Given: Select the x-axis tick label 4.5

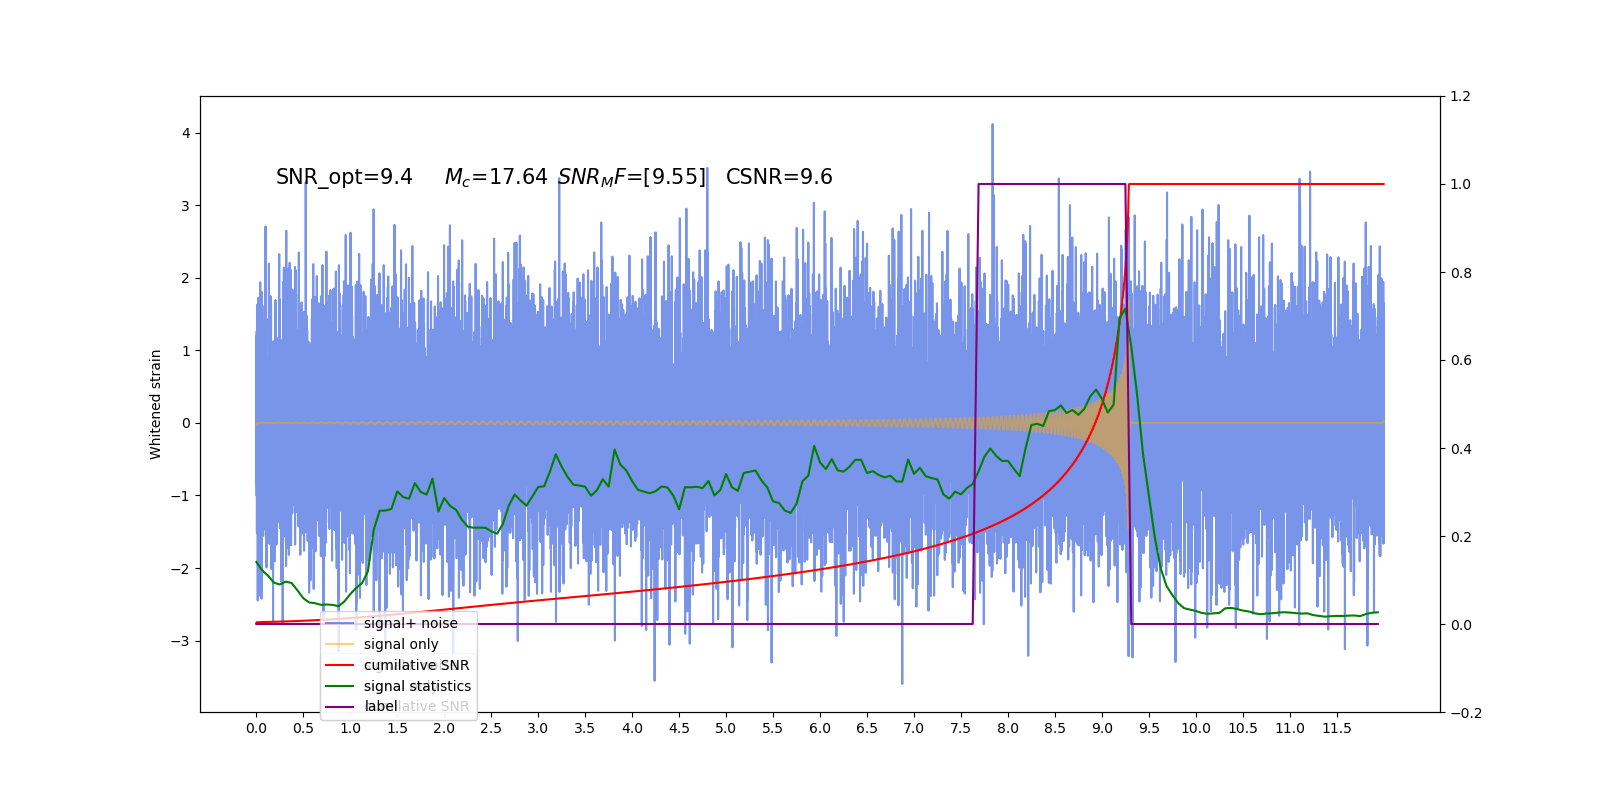Looking at the screenshot, I should [679, 728].
